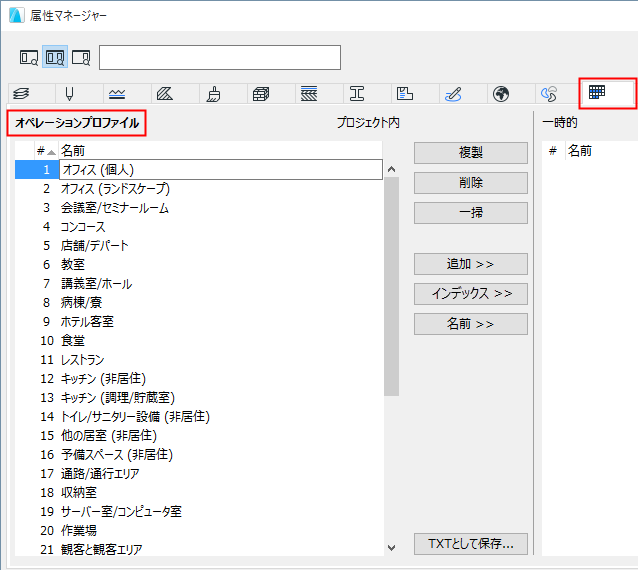Viewport: 638px width, 570px height.
Task: Click the TXTとして保存... button
Action: [471, 544]
